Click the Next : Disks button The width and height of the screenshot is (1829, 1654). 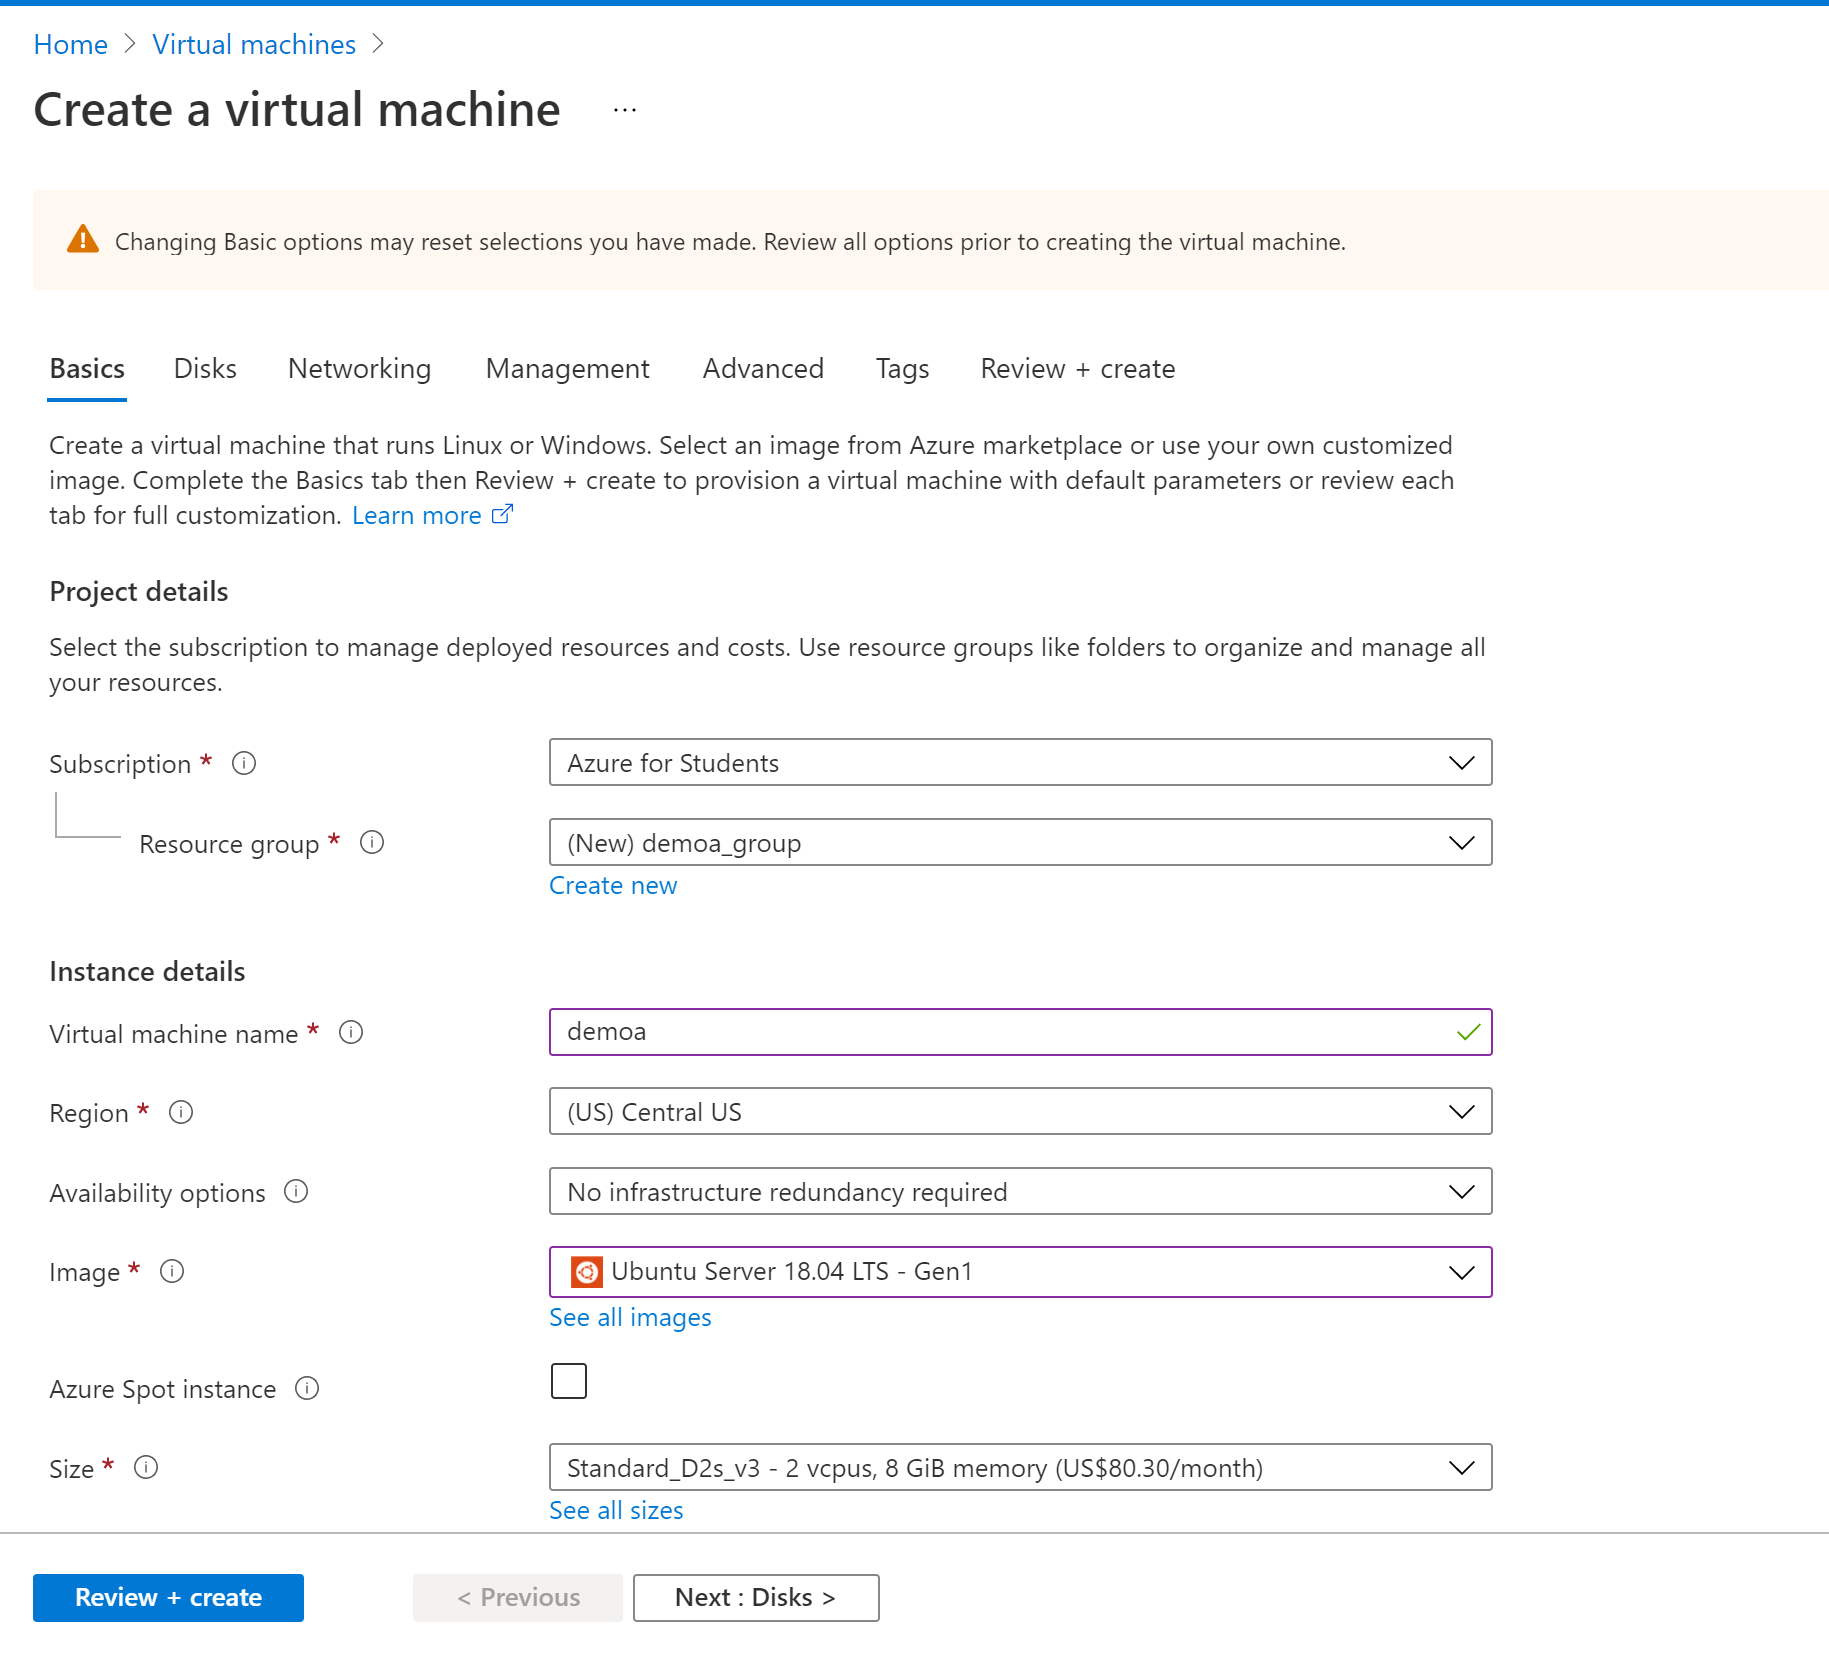pos(756,1598)
